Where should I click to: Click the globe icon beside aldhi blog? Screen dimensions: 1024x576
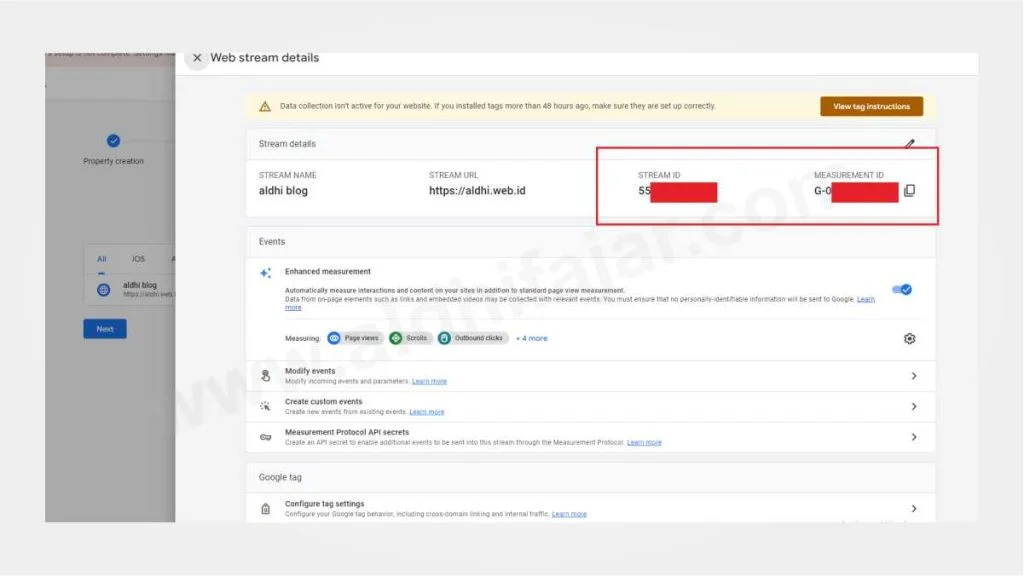103,289
